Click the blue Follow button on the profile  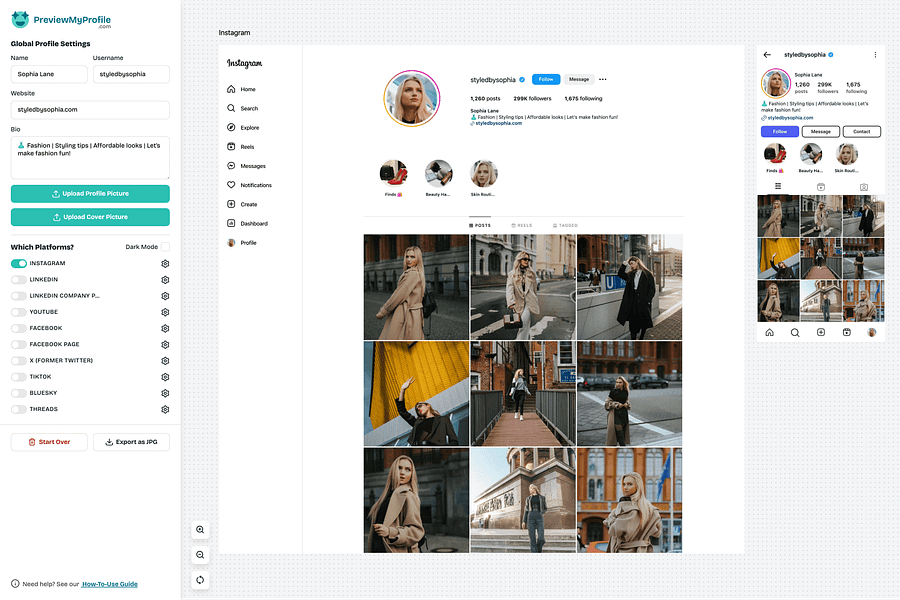[x=544, y=78]
